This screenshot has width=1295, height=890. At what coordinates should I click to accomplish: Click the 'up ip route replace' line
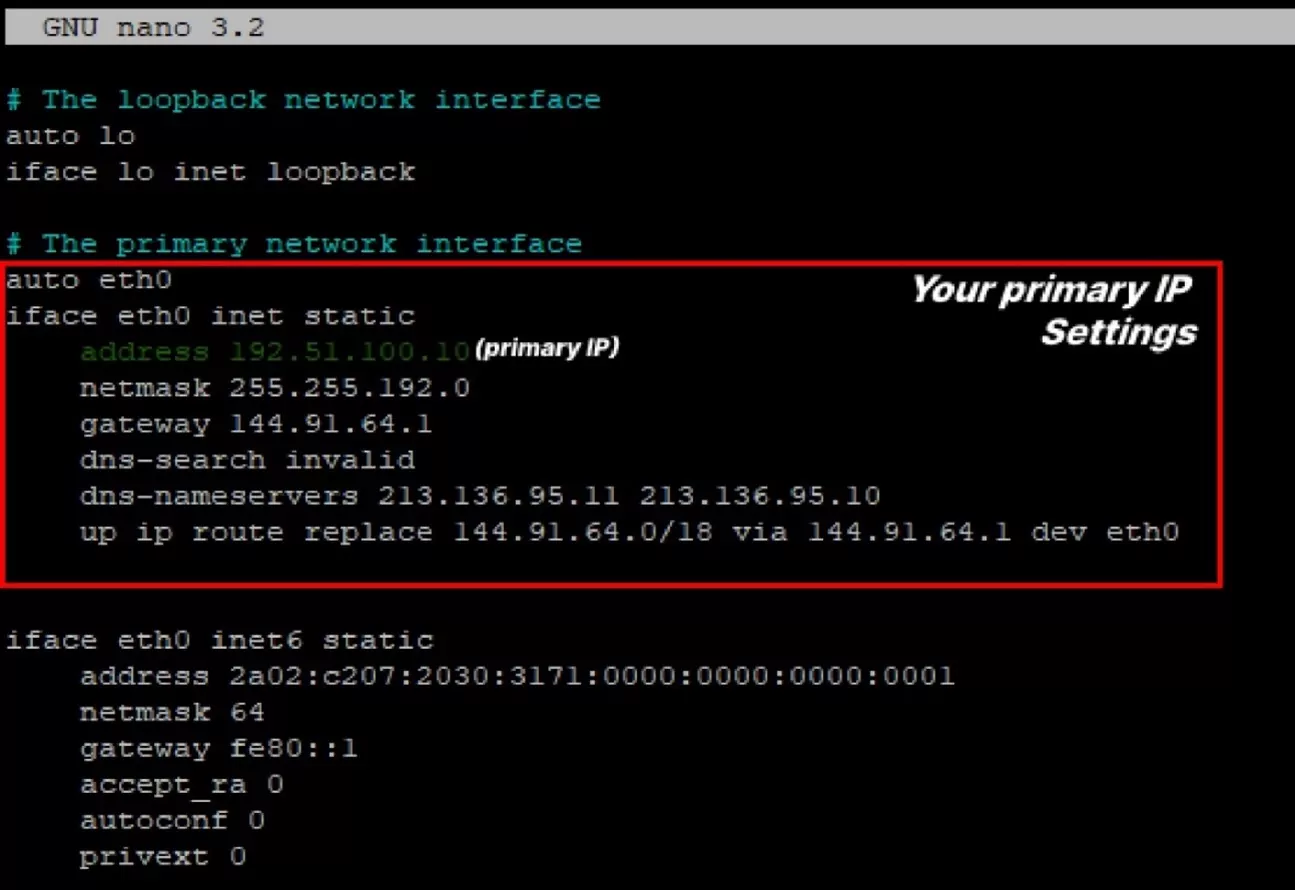pyautogui.click(x=629, y=532)
